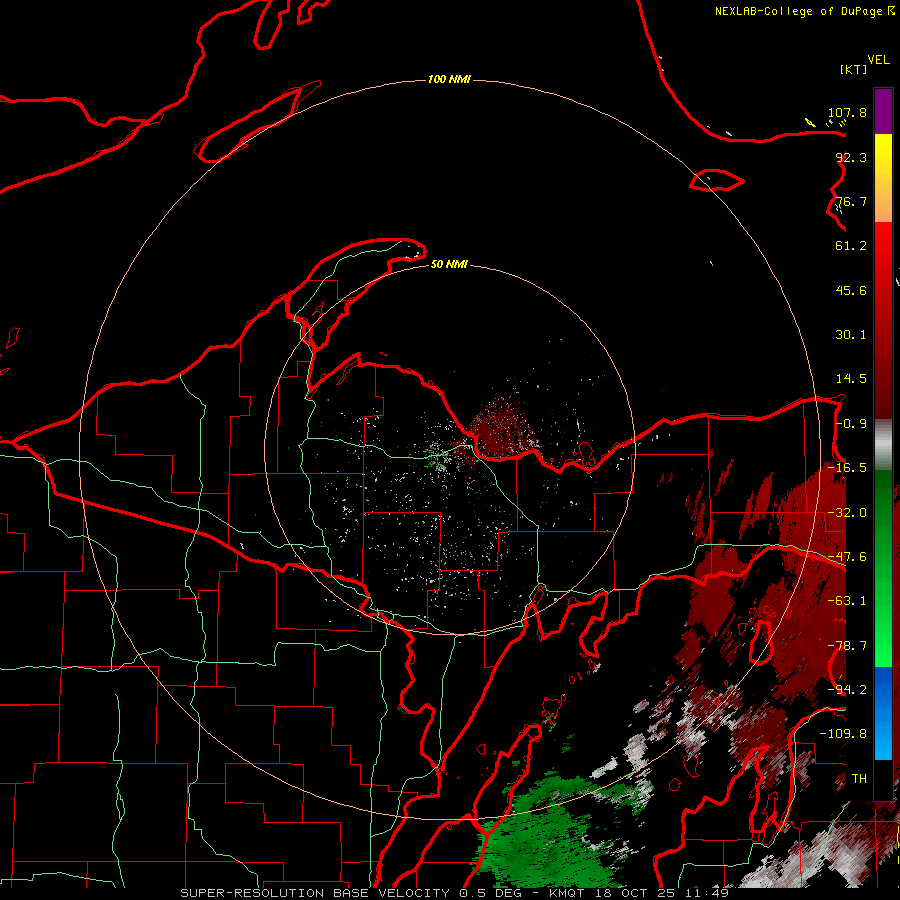Select the 92.3 value on velocity scale
Screen dimensions: 900x900
851,157
